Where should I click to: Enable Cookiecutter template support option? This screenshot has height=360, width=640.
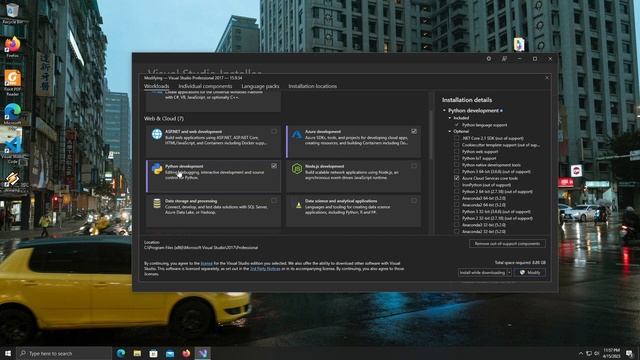click(x=457, y=145)
